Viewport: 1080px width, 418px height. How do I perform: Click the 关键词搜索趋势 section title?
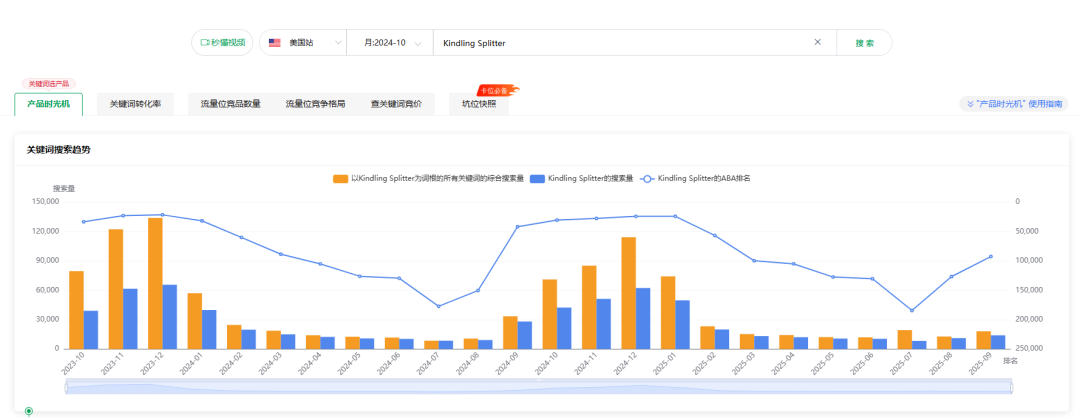tap(58, 150)
